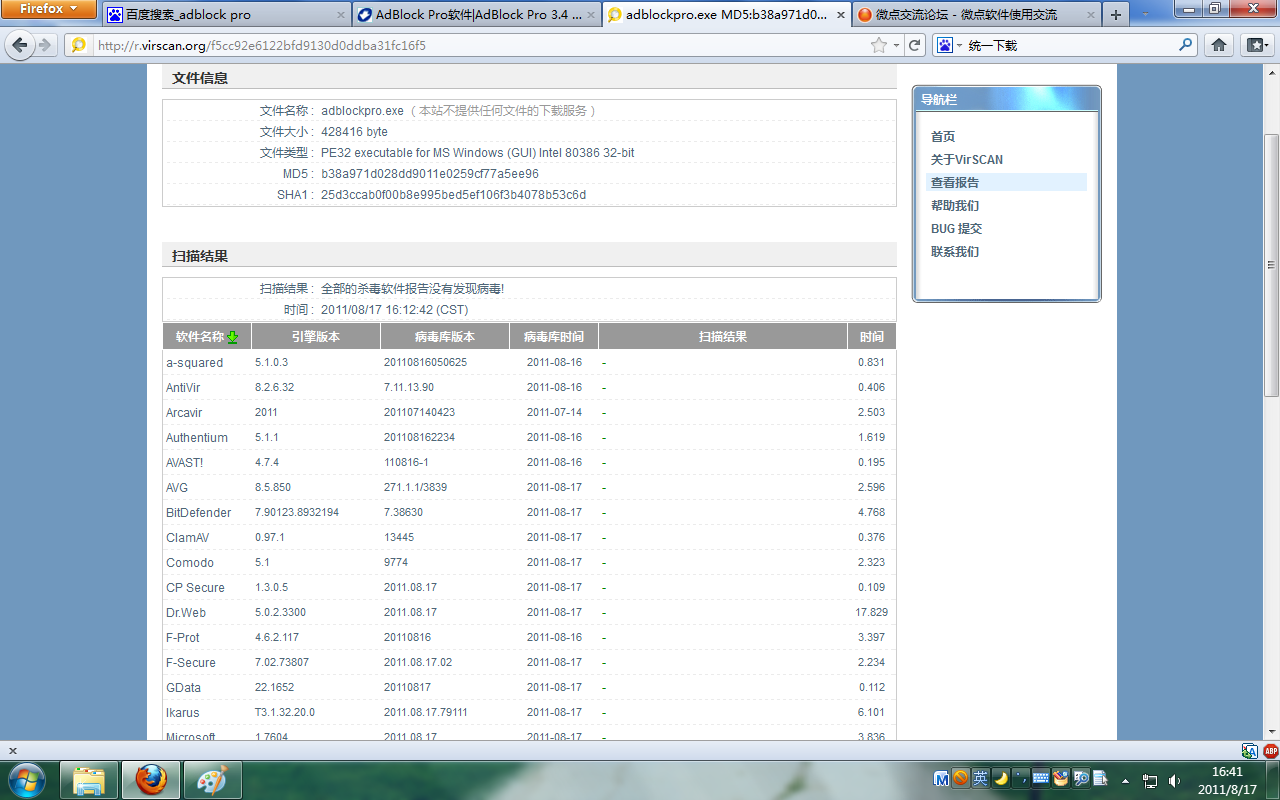Sort by the 时间 column header
This screenshot has width=1280, height=800.
pos(872,337)
